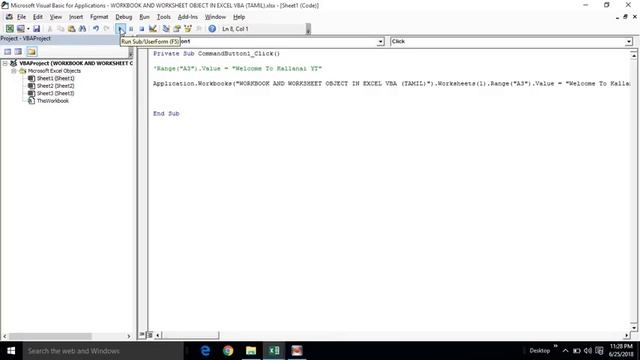
Task: Click the Application.Workbooks code line
Action: click(x=391, y=84)
